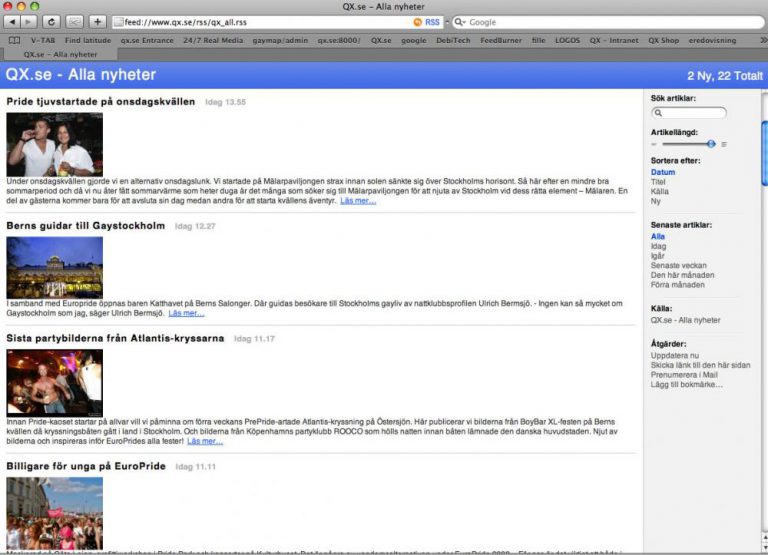Open Läs mer link for Berns article
Image resolution: width=768 pixels, height=555 pixels.
click(x=186, y=313)
